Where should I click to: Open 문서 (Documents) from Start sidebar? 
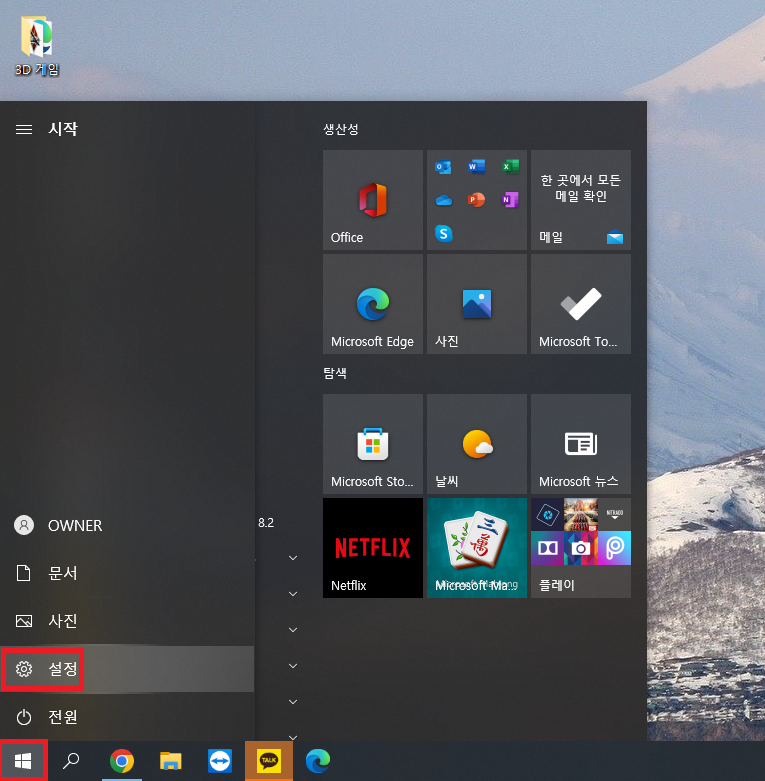tap(127, 573)
